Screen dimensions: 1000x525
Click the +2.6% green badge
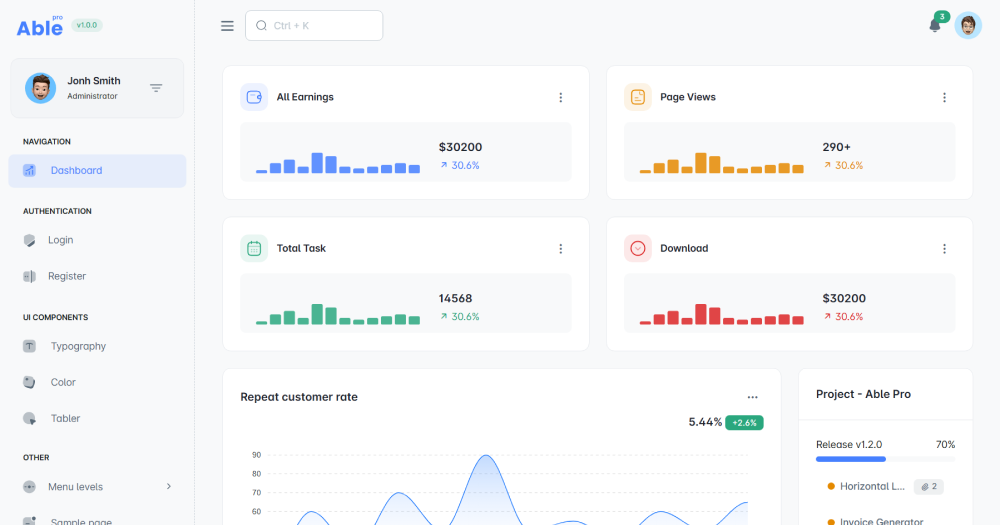click(744, 423)
